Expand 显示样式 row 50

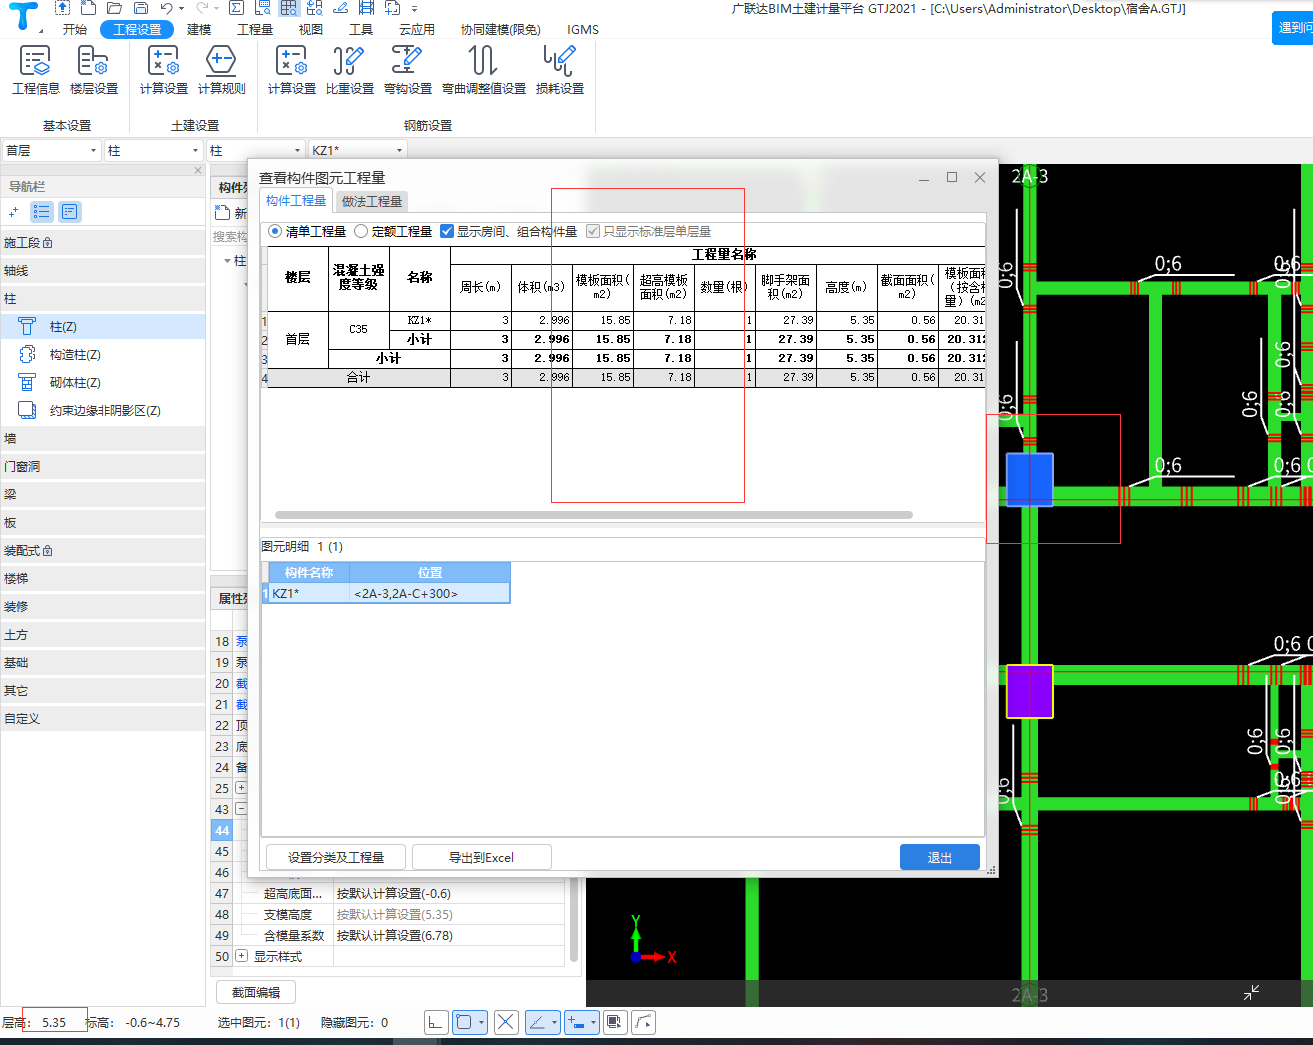(x=241, y=956)
